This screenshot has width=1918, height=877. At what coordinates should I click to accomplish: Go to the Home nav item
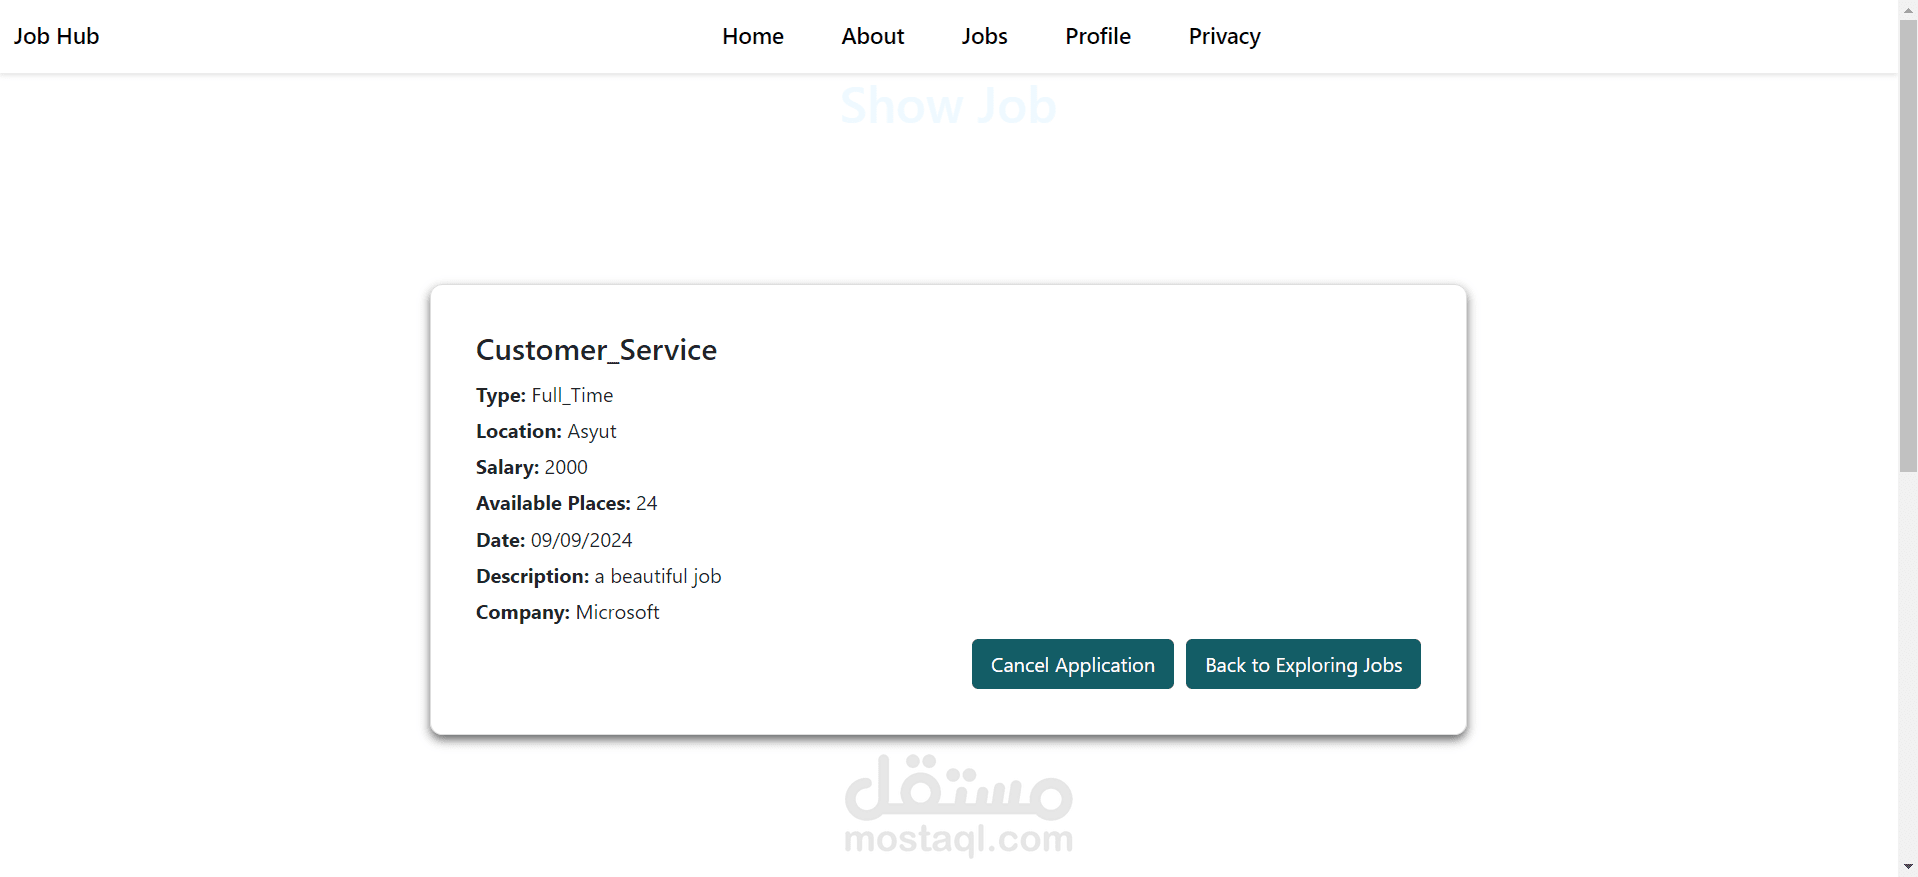point(753,36)
